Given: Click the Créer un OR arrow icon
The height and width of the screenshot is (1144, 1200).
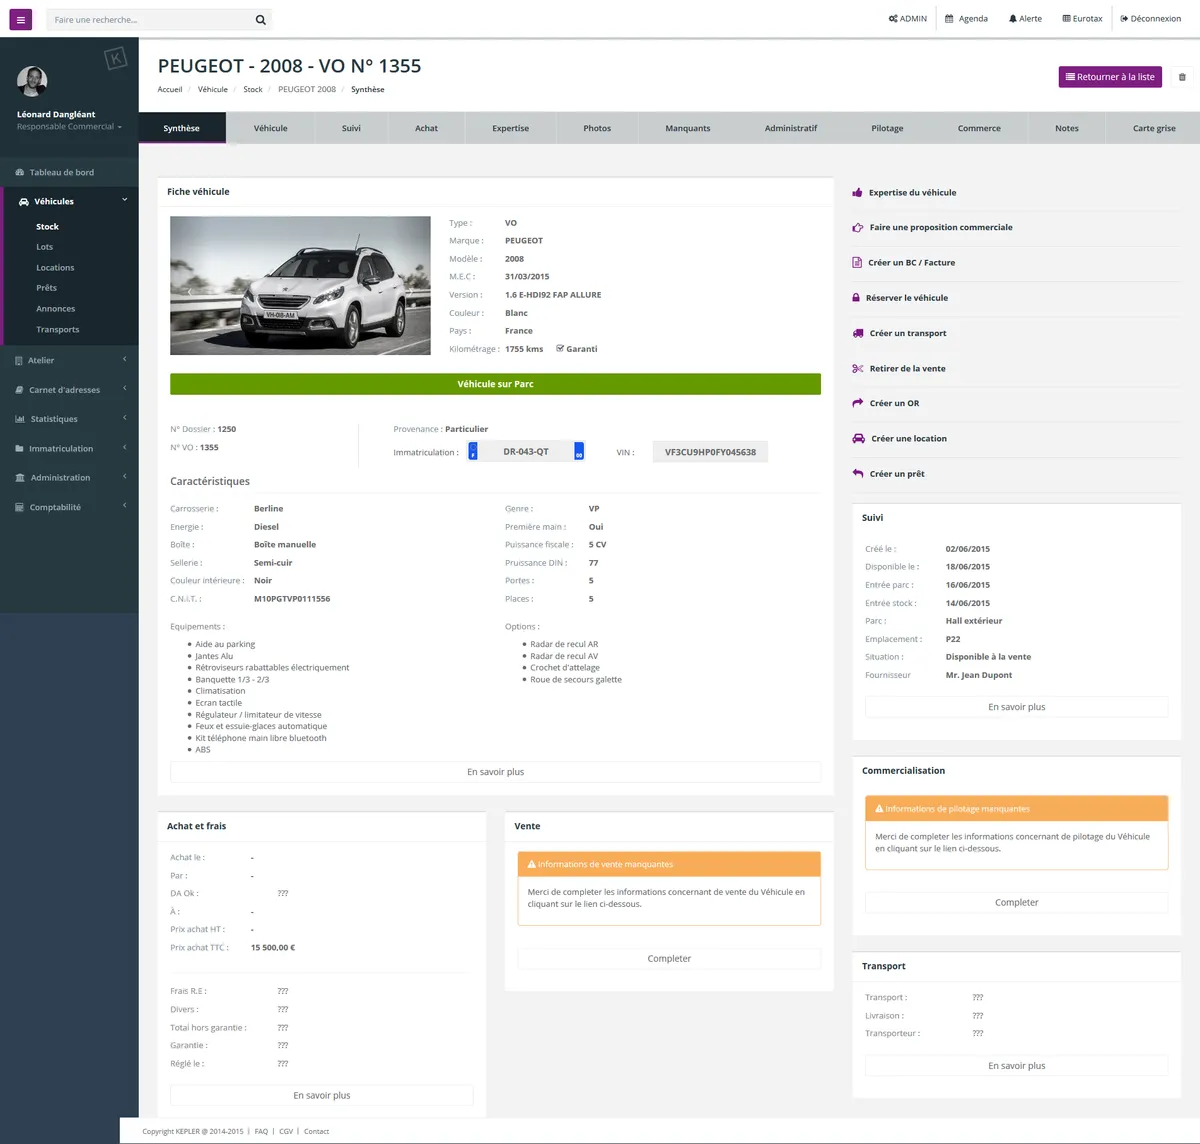Looking at the screenshot, I should coord(857,403).
